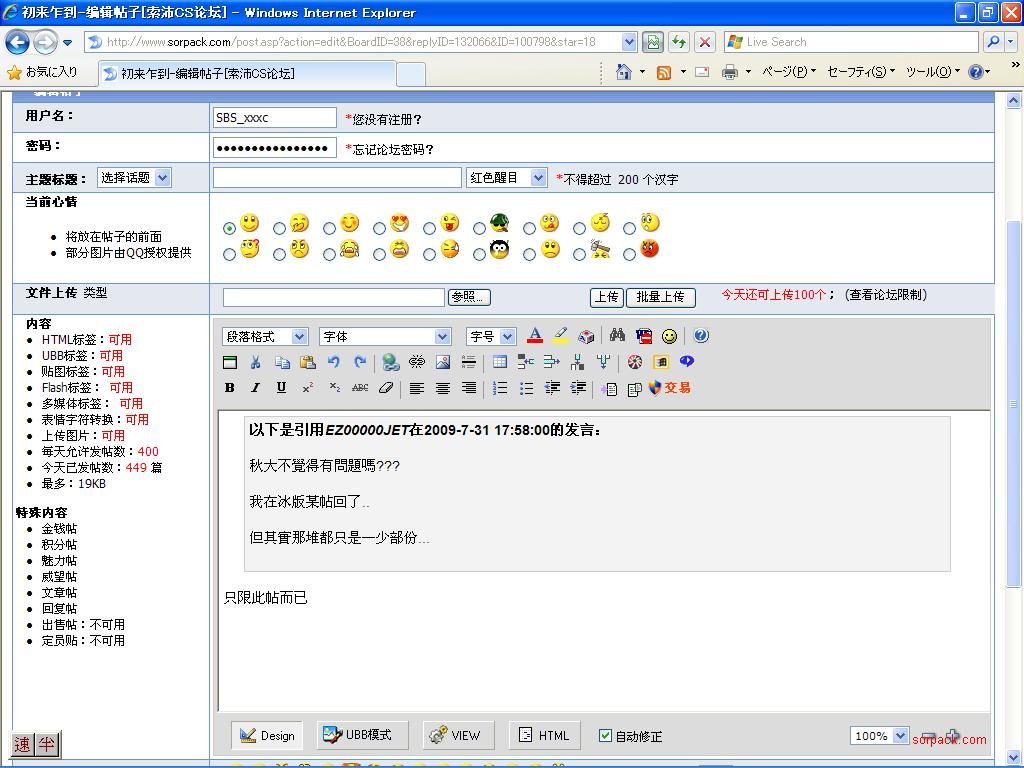This screenshot has height=768, width=1024.
Task: Select the first smiley mood radio button
Action: click(230, 228)
